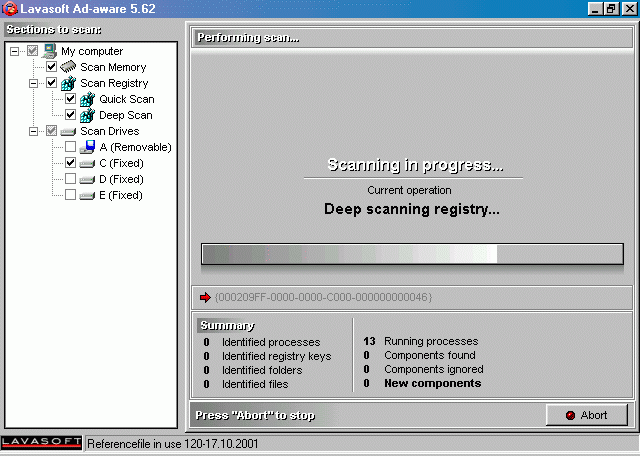Select the Scan Memory label

coord(113,67)
